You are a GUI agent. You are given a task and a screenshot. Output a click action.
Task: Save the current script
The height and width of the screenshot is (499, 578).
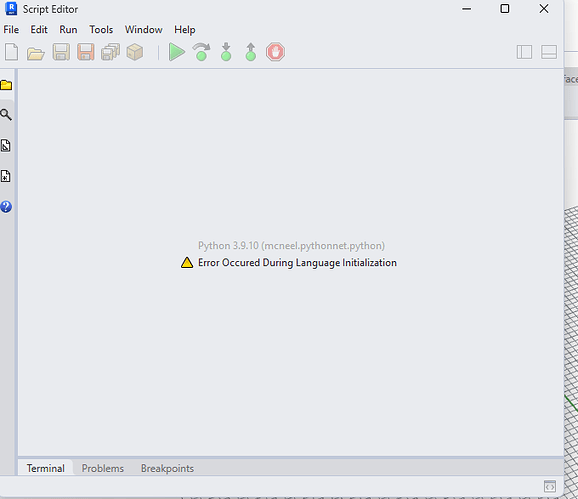(61, 52)
